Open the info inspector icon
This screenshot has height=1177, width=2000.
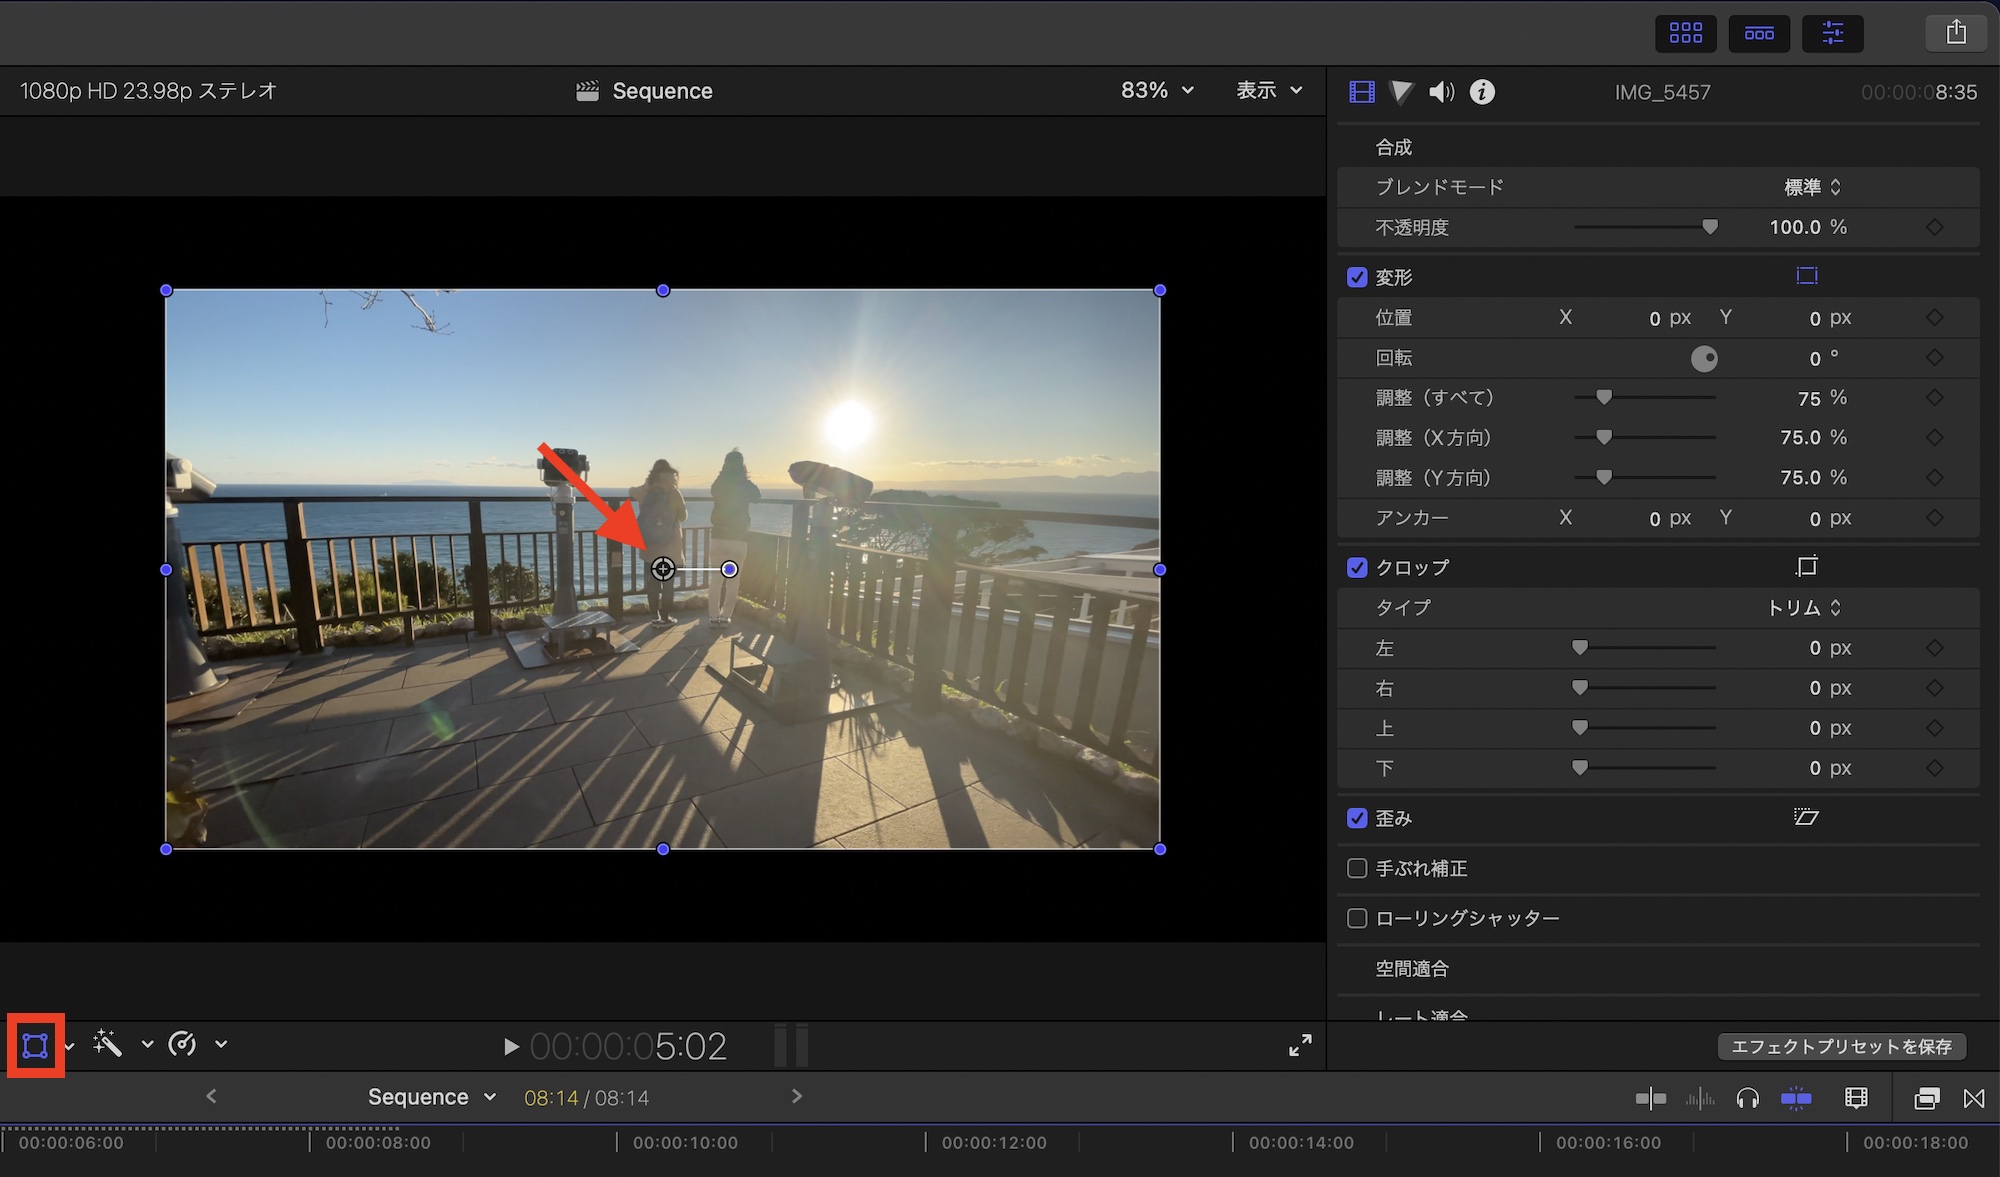1482,92
